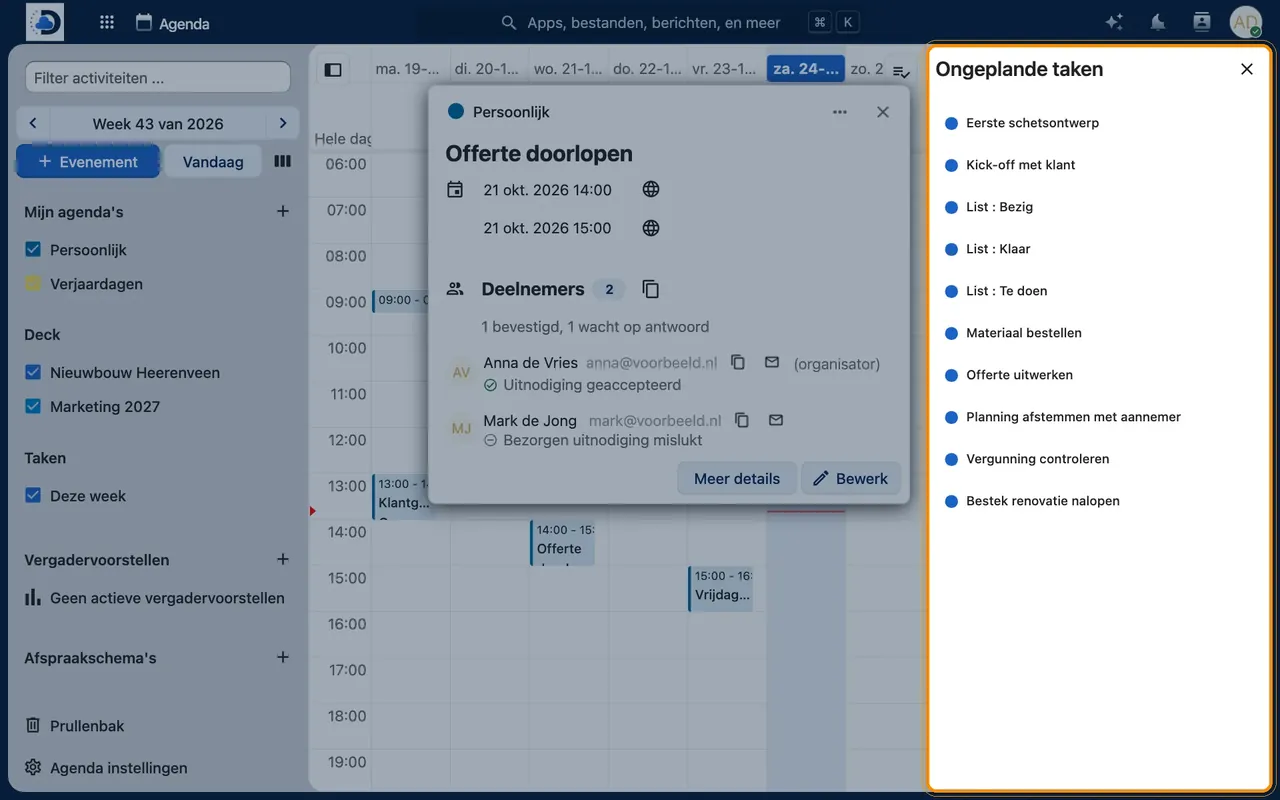Screen dimensions: 1280x800
Task: Click the Filter activiteiten input field
Action: pos(157,78)
